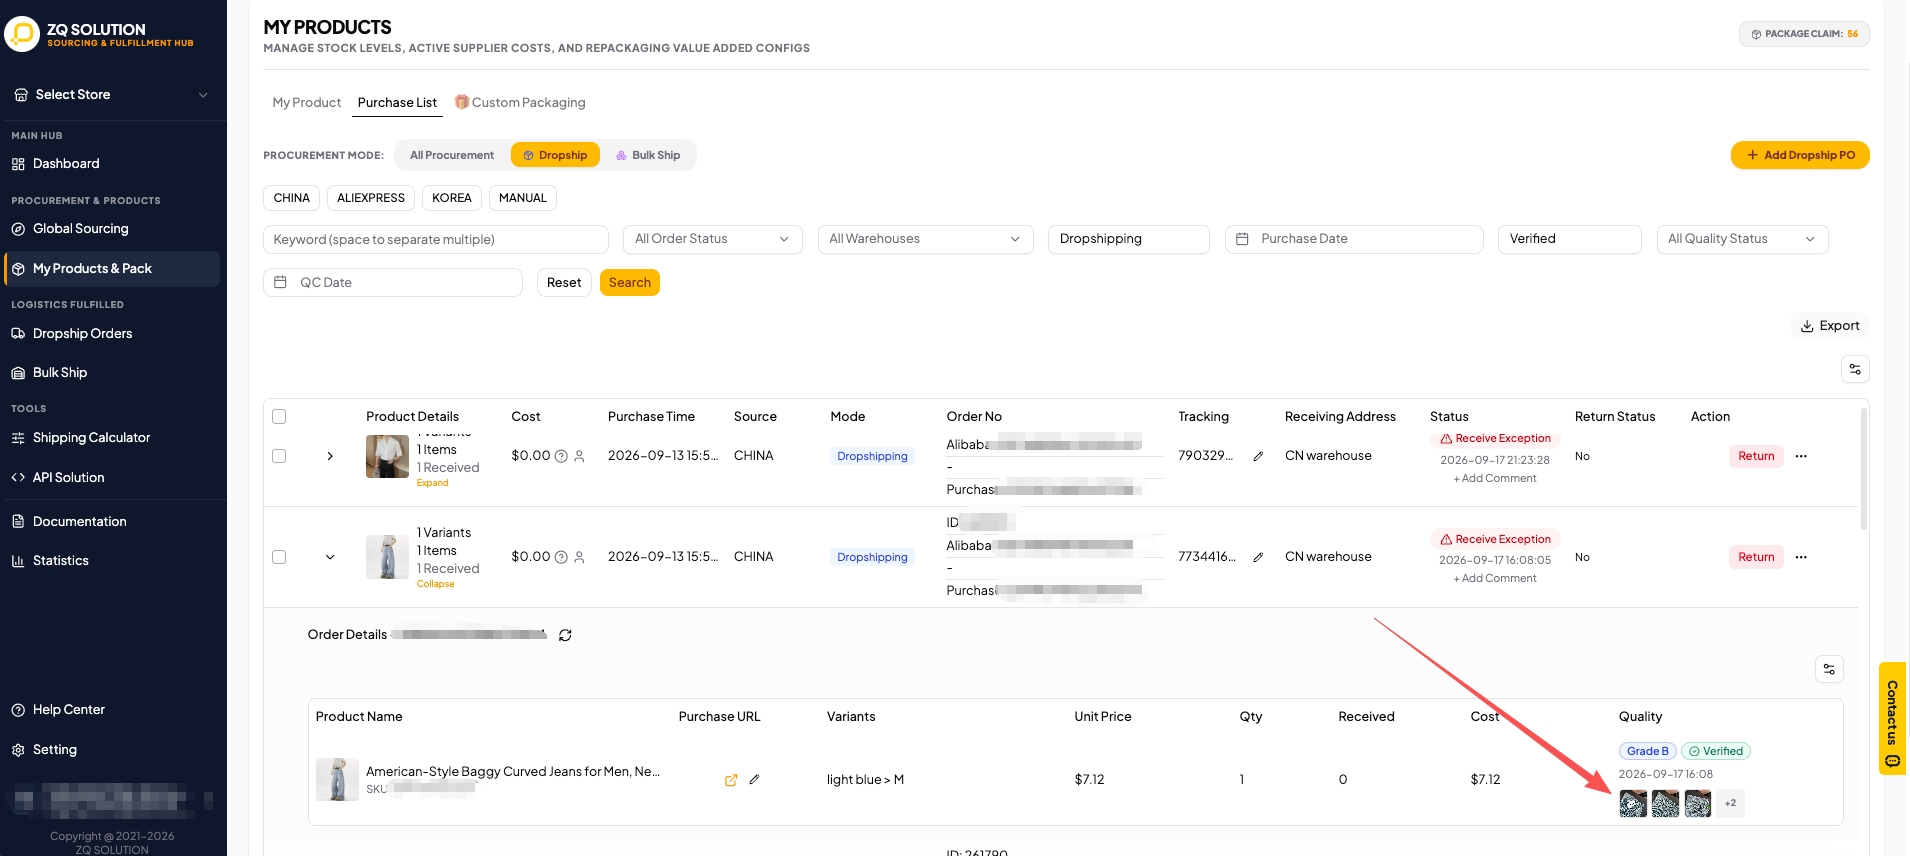The width and height of the screenshot is (1910, 856).
Task: Open Global Sourcing page
Action: click(80, 229)
